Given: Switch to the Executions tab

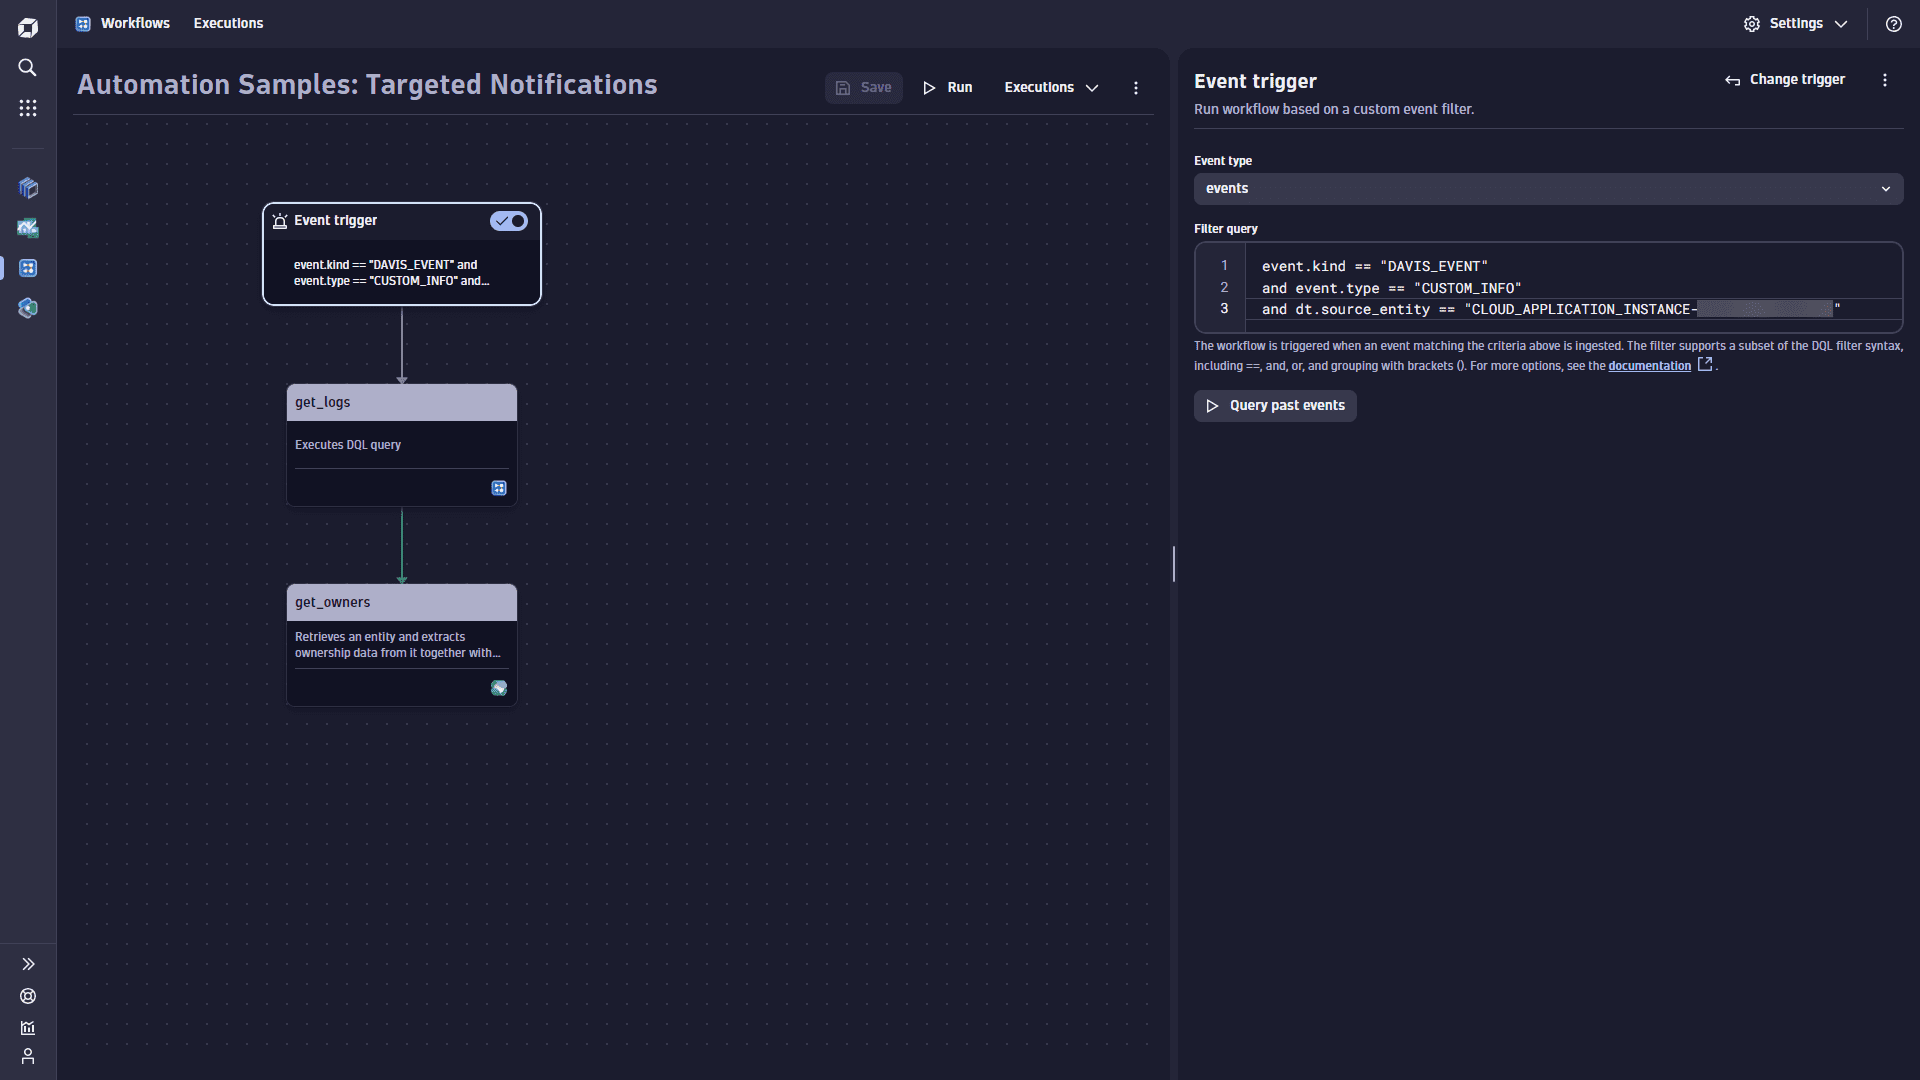Looking at the screenshot, I should pyautogui.click(x=228, y=24).
